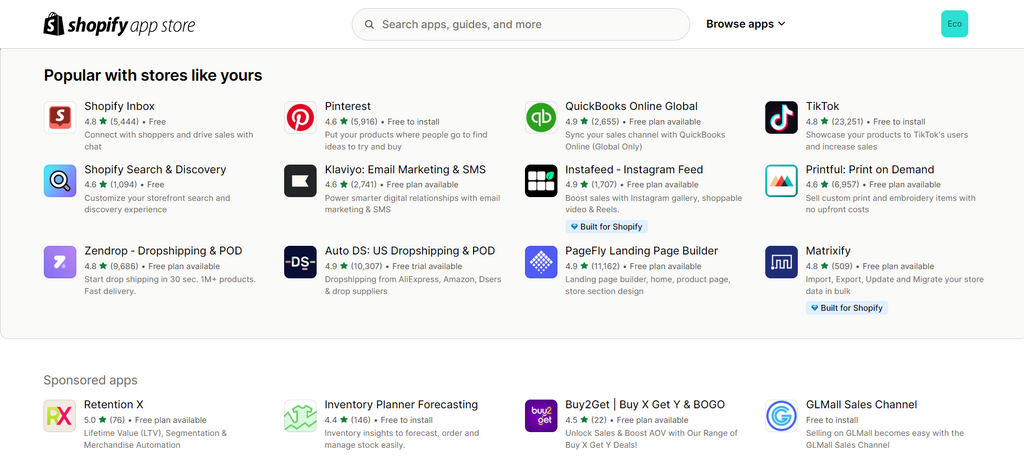Open the Inventory Planner Forecasting icon
Image resolution: width=1024 pixels, height=457 pixels.
point(300,416)
